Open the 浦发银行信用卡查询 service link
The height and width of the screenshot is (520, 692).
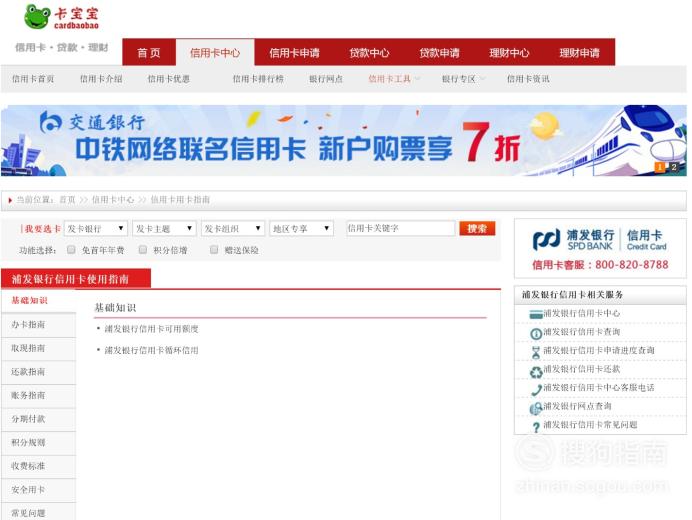pos(582,332)
